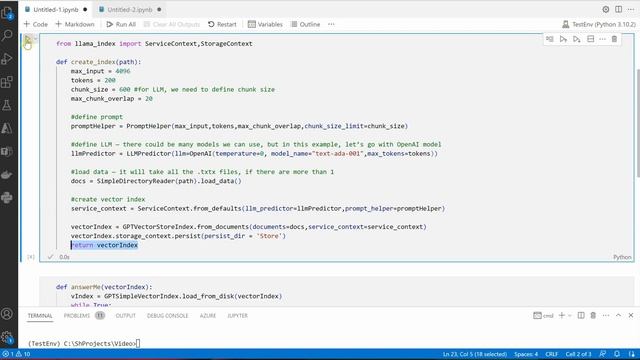This screenshot has width=640, height=360.
Task: Select the DEBUG CONSOLE panel tab
Action: [x=167, y=316]
